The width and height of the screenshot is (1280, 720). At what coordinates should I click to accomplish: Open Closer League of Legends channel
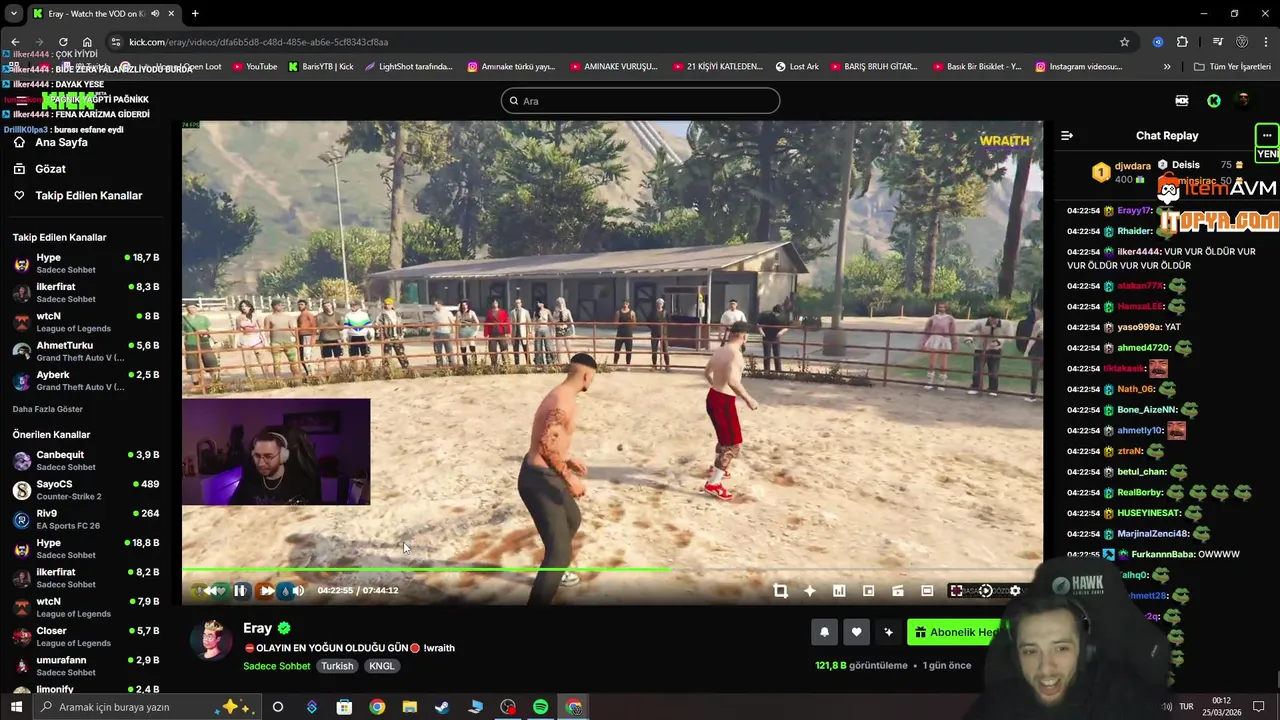point(86,637)
